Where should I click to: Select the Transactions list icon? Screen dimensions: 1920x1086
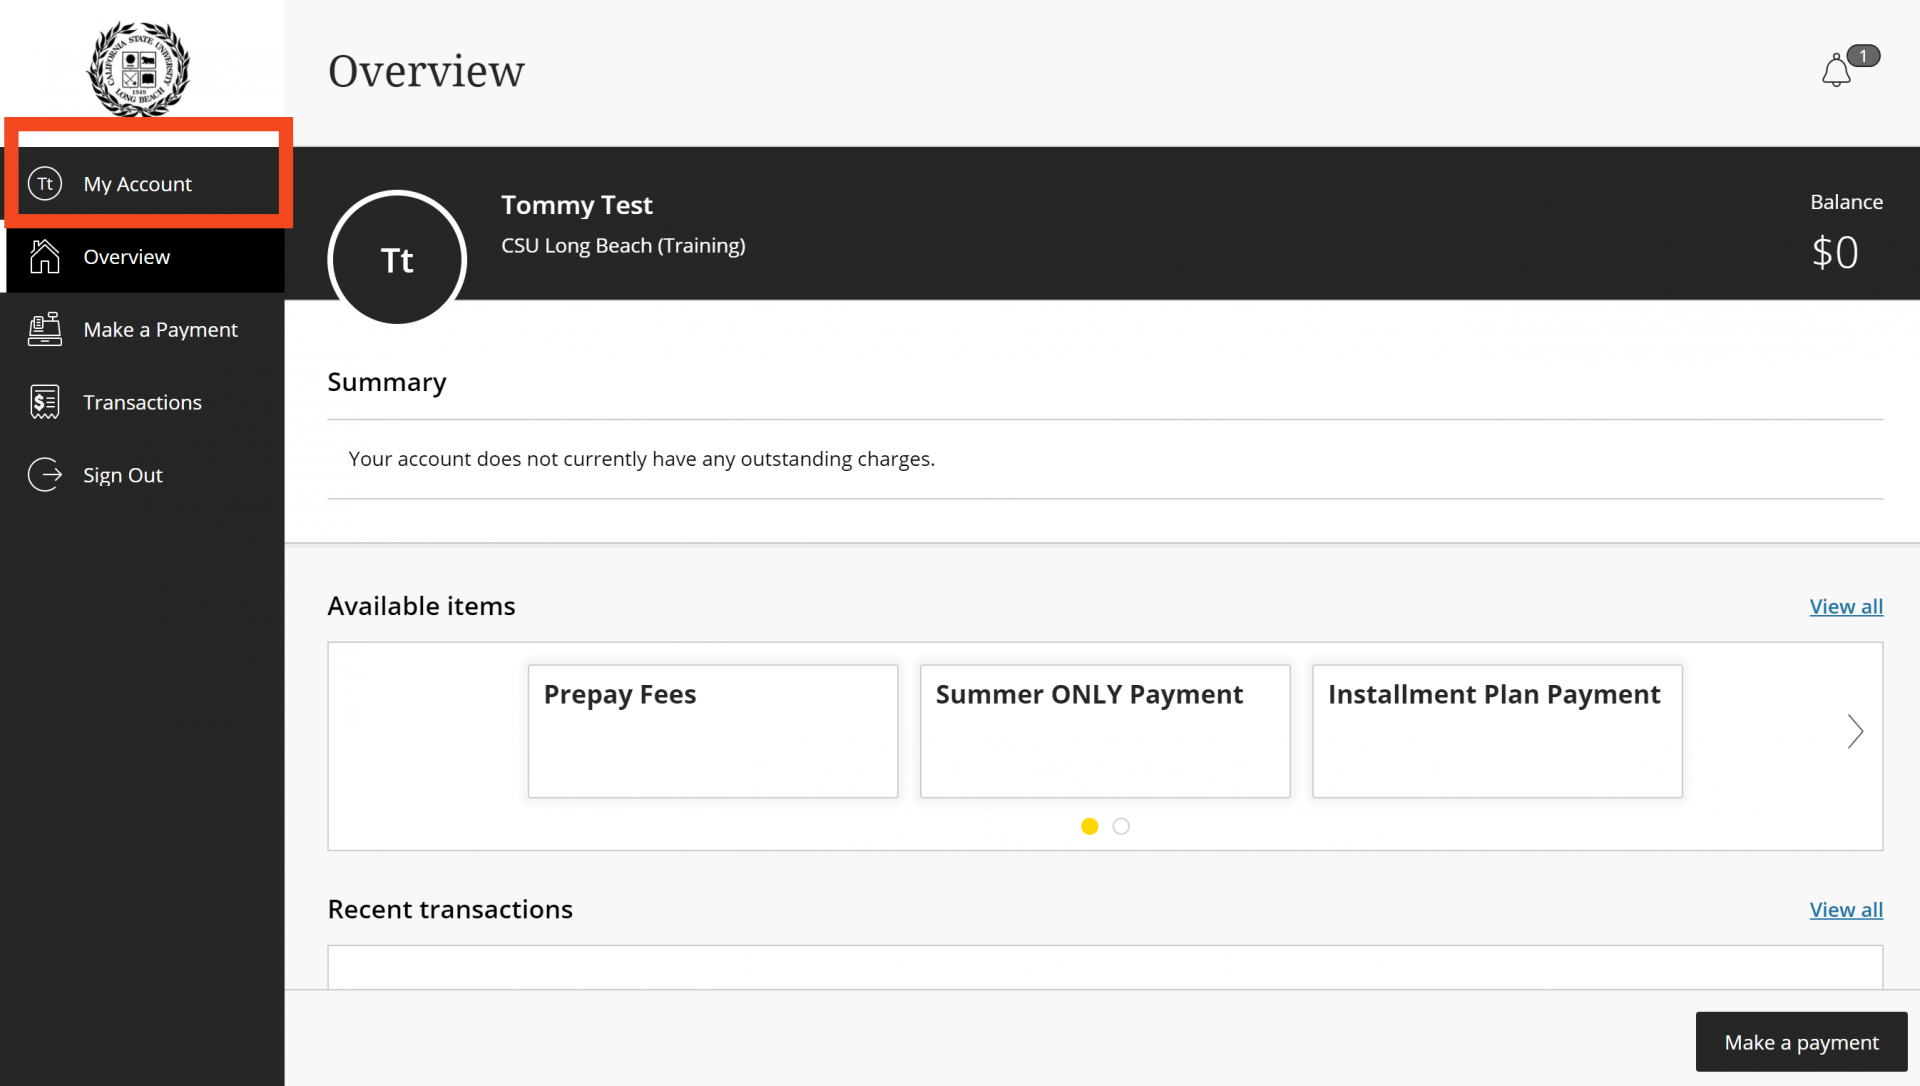44,402
